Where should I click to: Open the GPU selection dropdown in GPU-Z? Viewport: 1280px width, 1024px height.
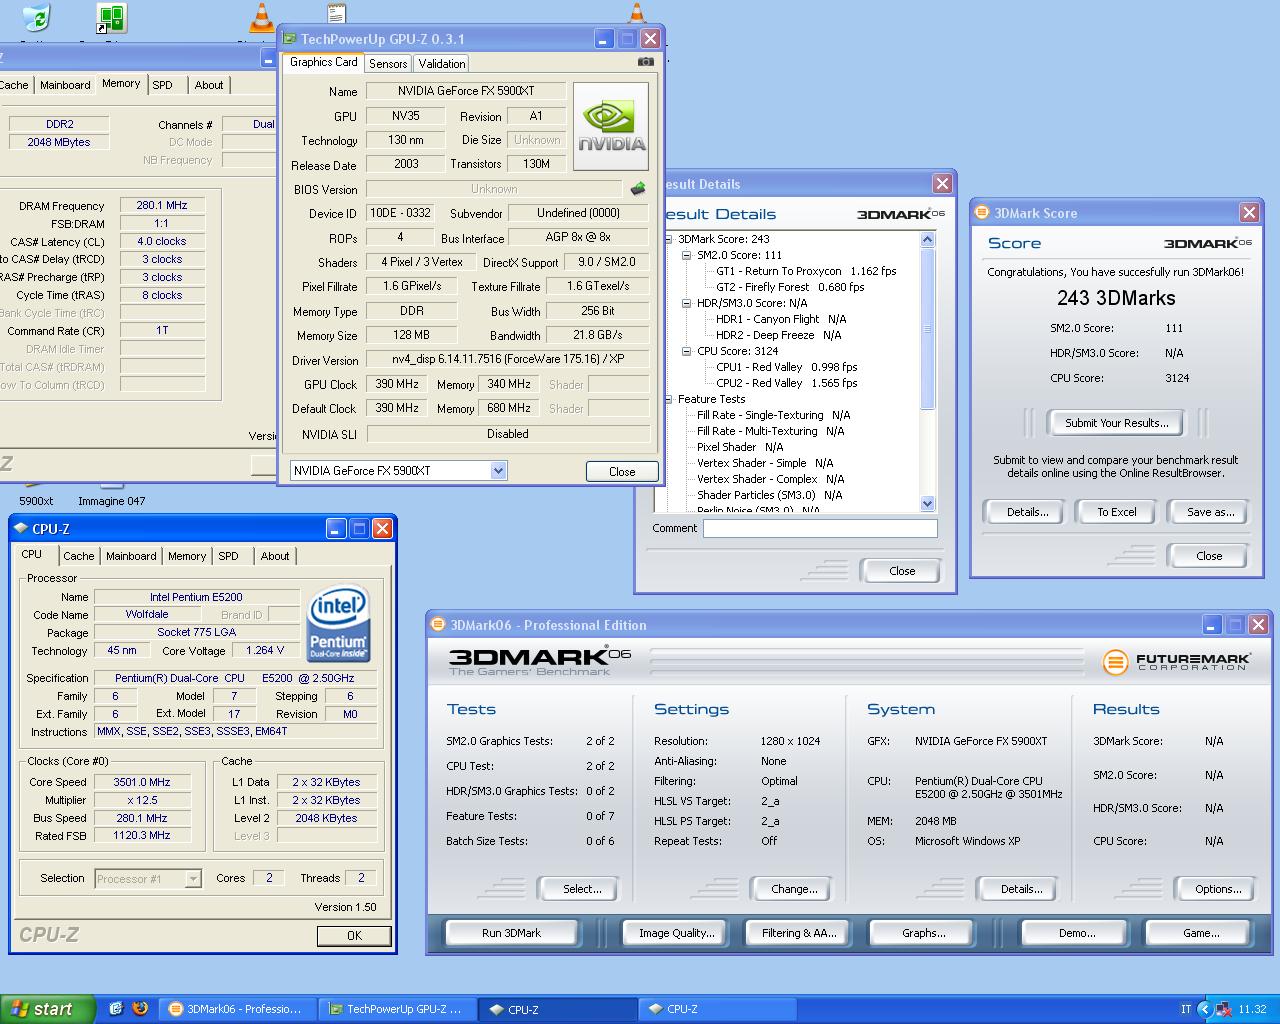click(499, 471)
